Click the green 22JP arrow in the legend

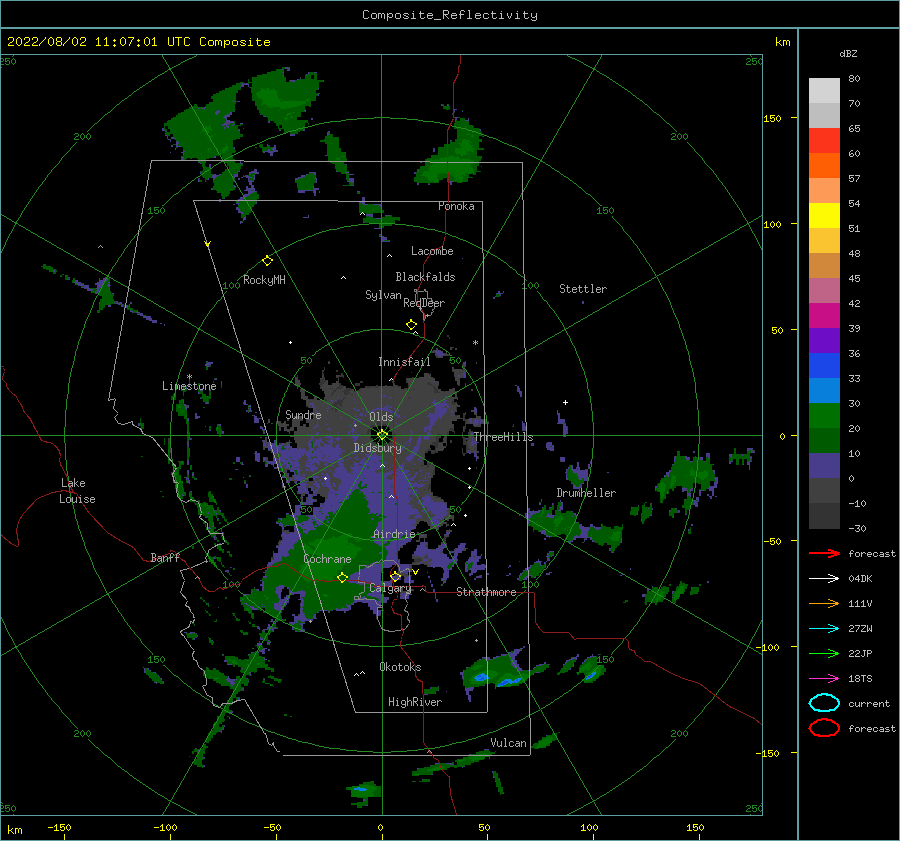824,653
